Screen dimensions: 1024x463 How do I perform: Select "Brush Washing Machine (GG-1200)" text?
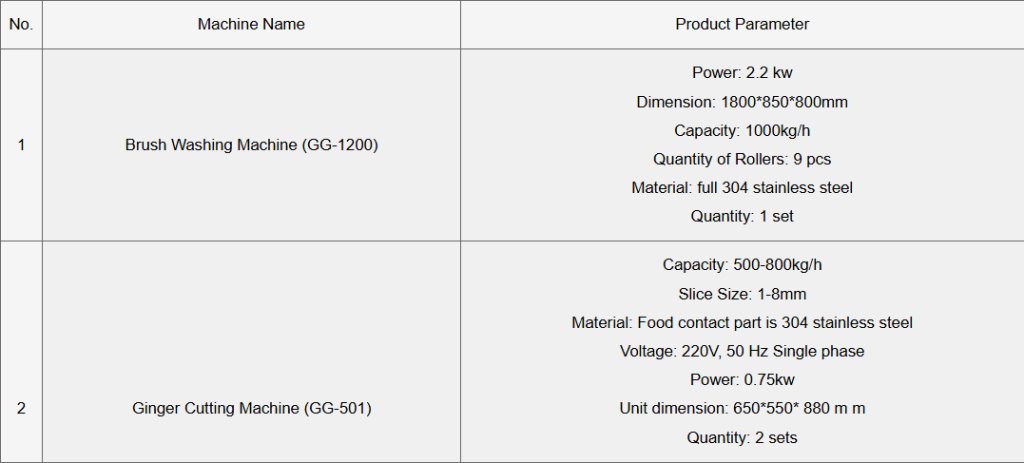click(x=251, y=145)
